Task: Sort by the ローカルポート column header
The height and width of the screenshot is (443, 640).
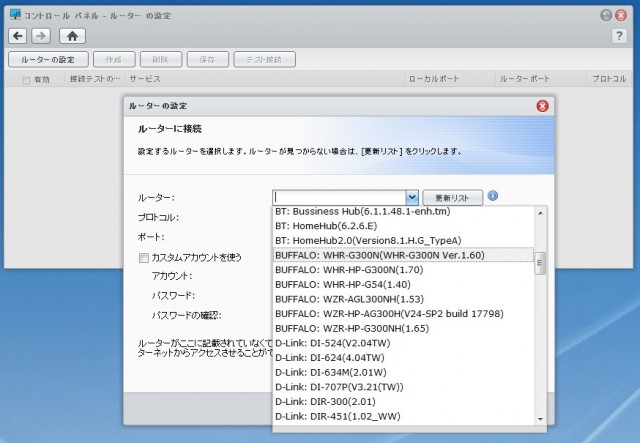Action: click(449, 79)
